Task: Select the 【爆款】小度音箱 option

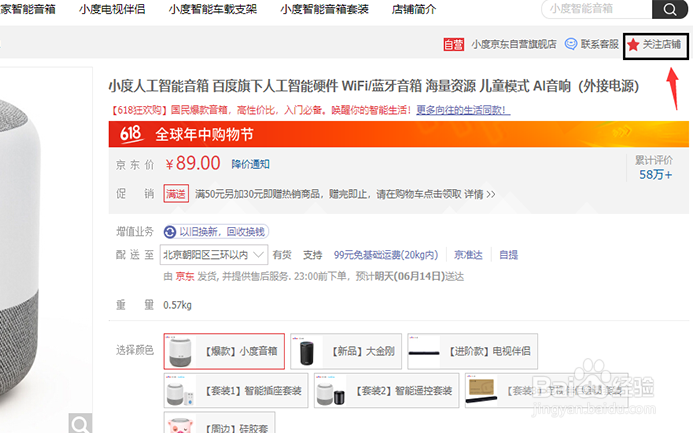Action: pyautogui.click(x=224, y=351)
